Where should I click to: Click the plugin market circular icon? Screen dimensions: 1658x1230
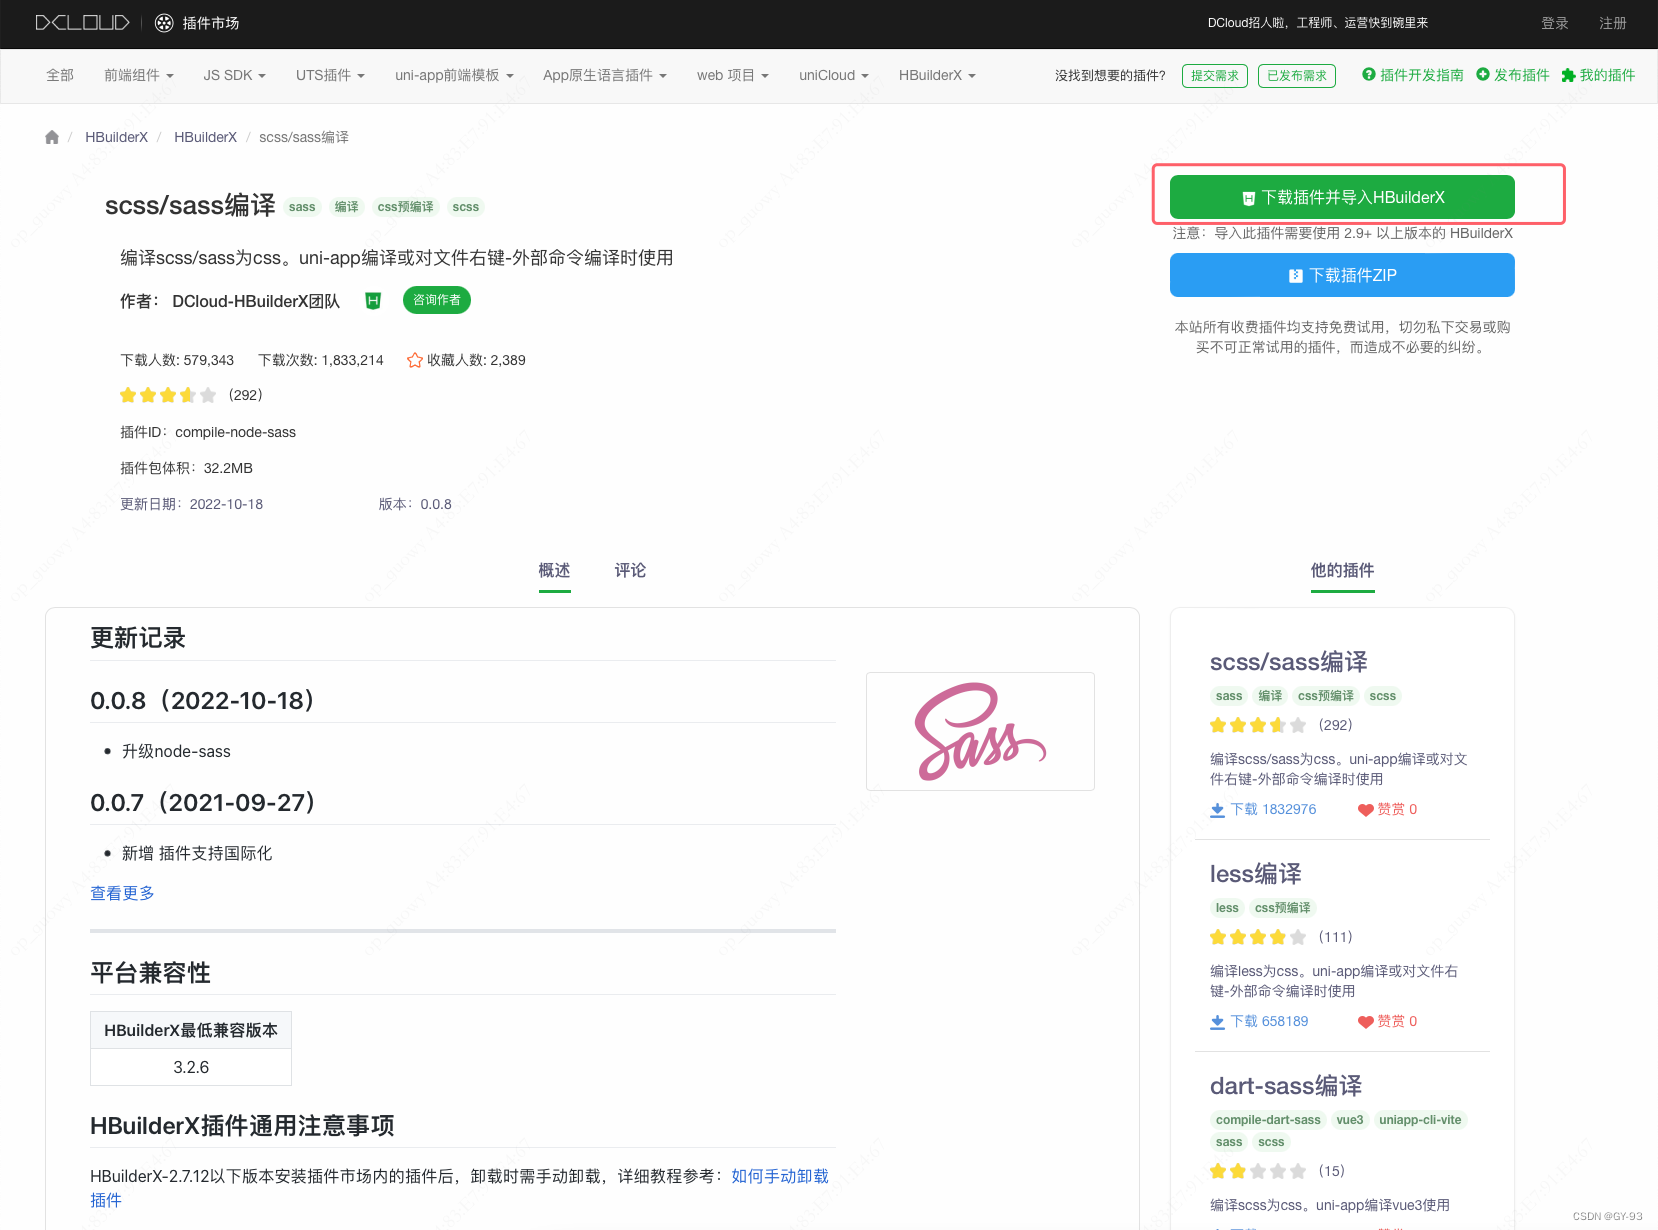165,22
